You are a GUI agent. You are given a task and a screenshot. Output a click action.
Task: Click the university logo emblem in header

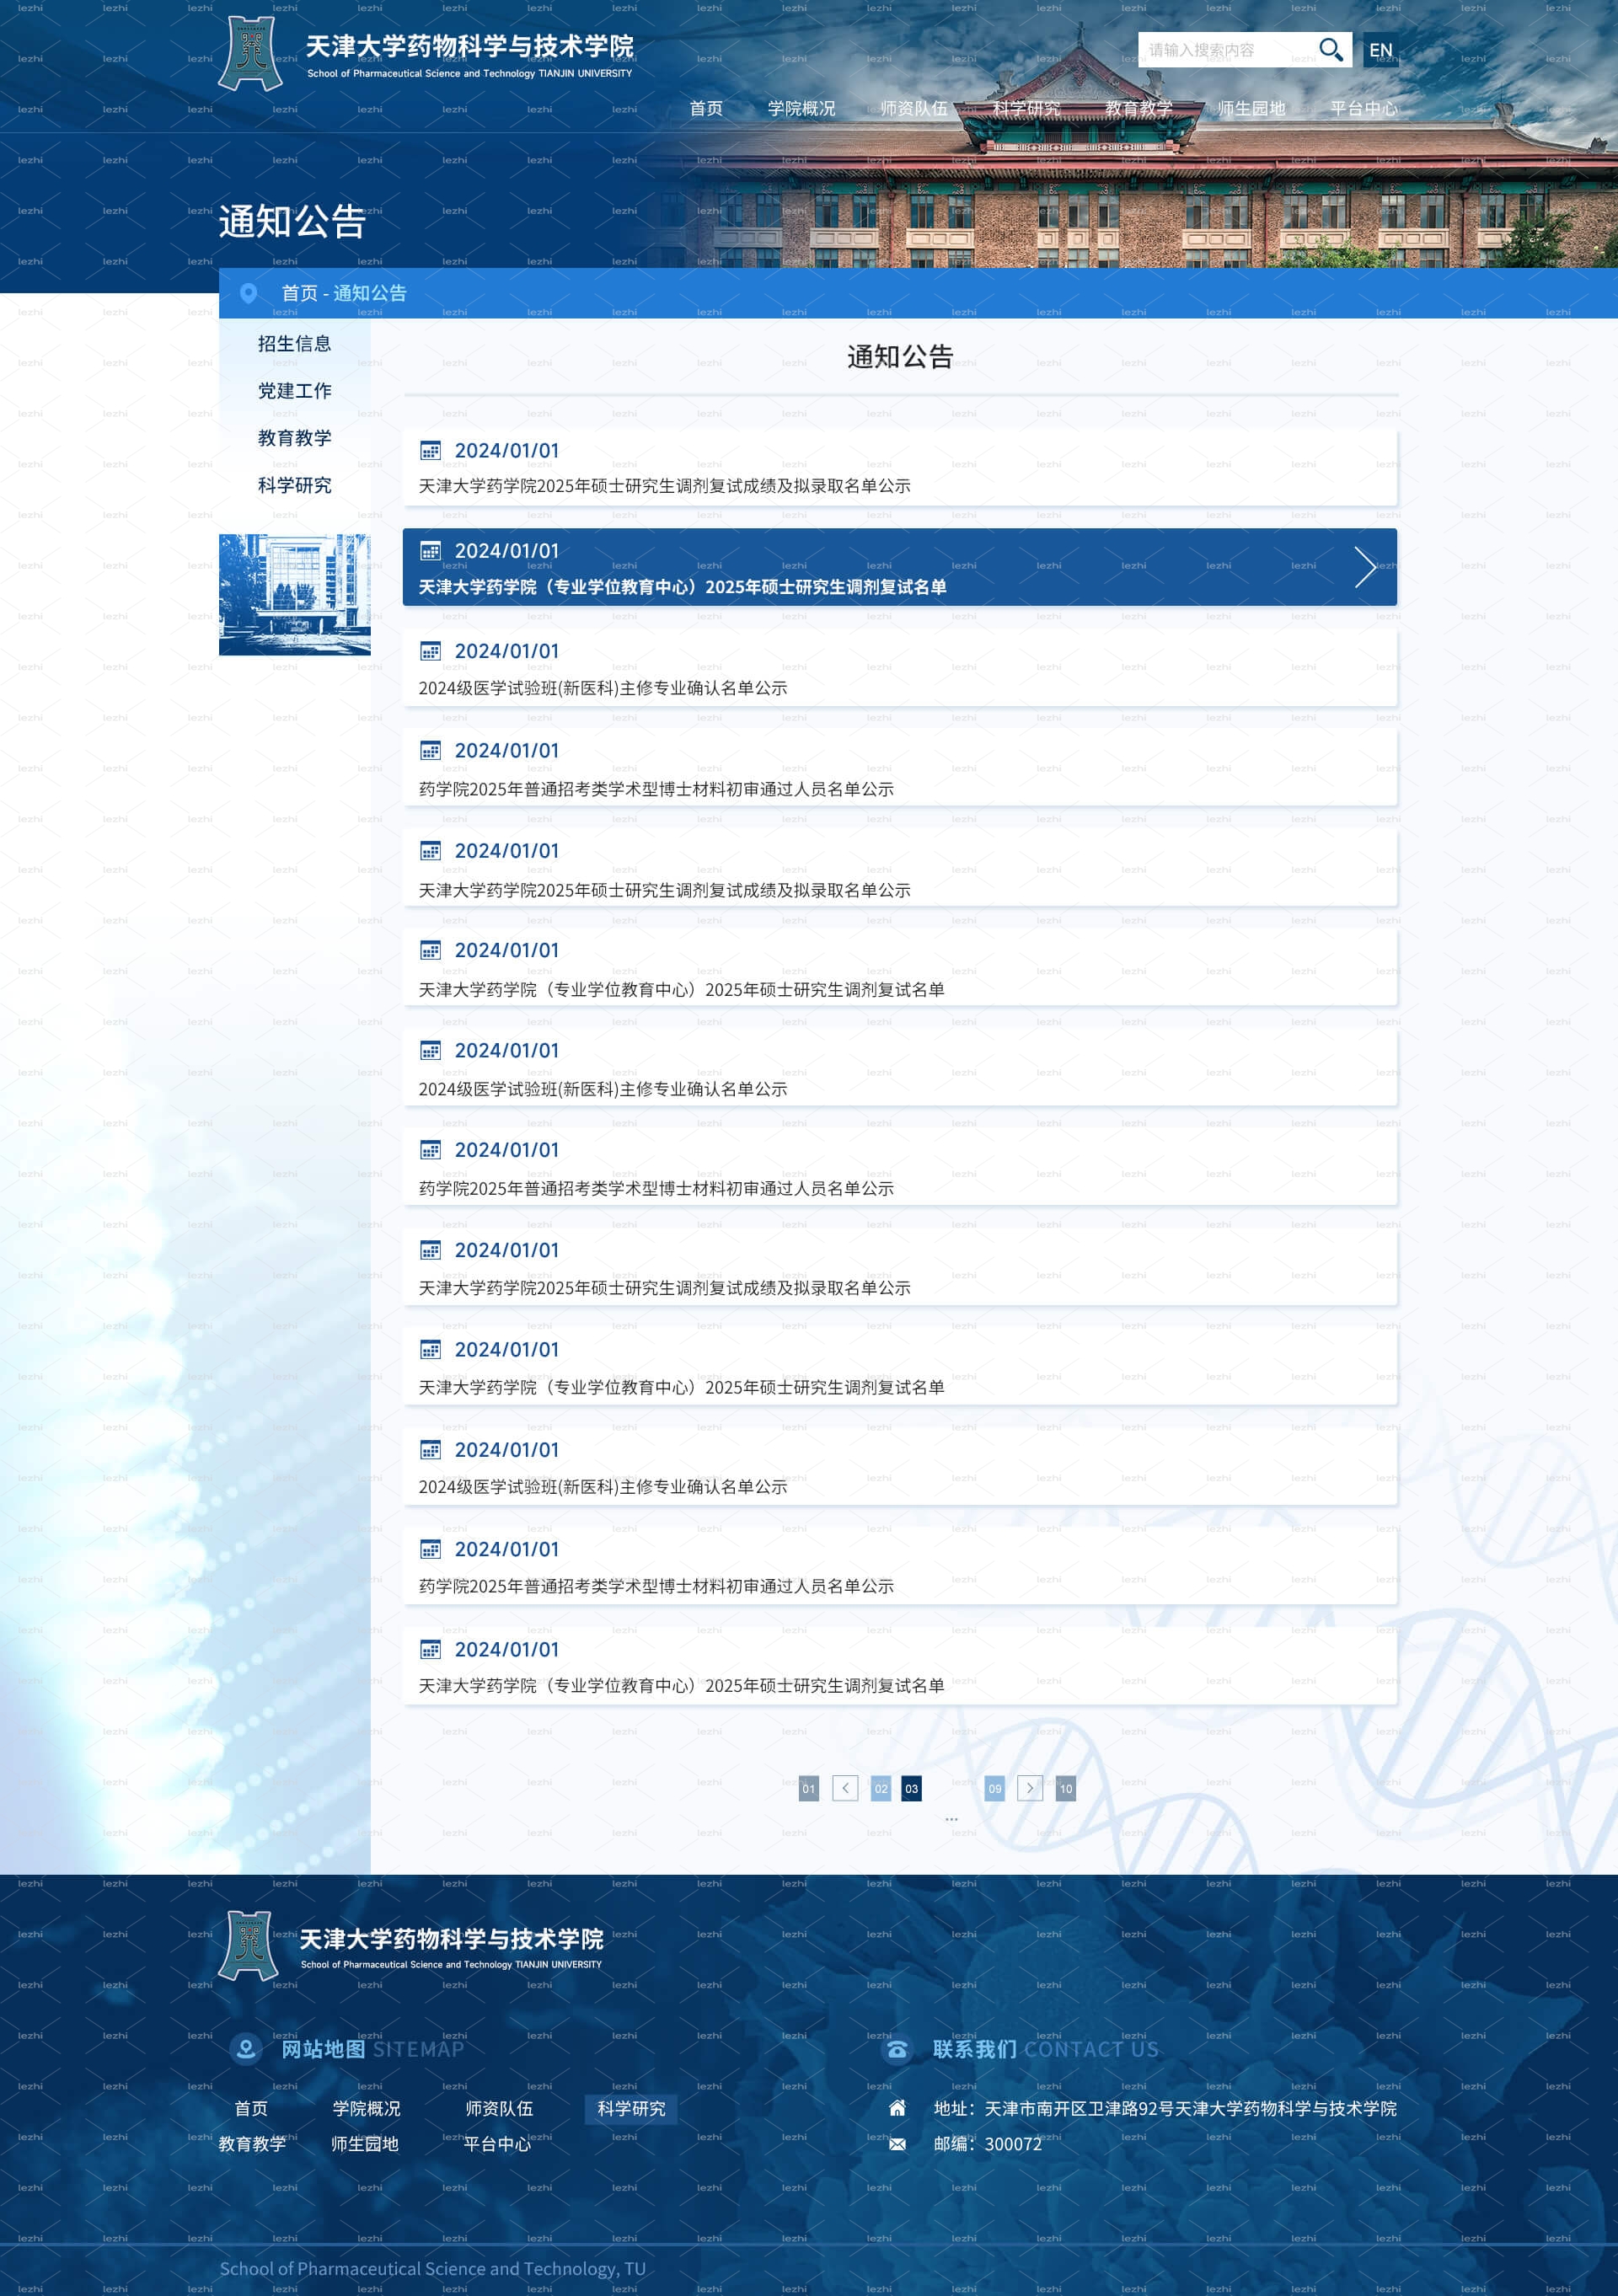[250, 53]
